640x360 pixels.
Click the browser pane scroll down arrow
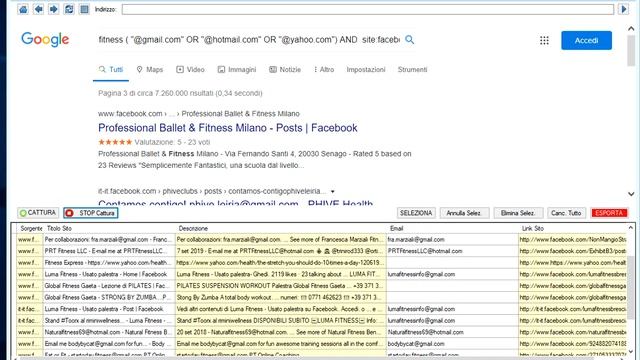pyautogui.click(x=631, y=194)
